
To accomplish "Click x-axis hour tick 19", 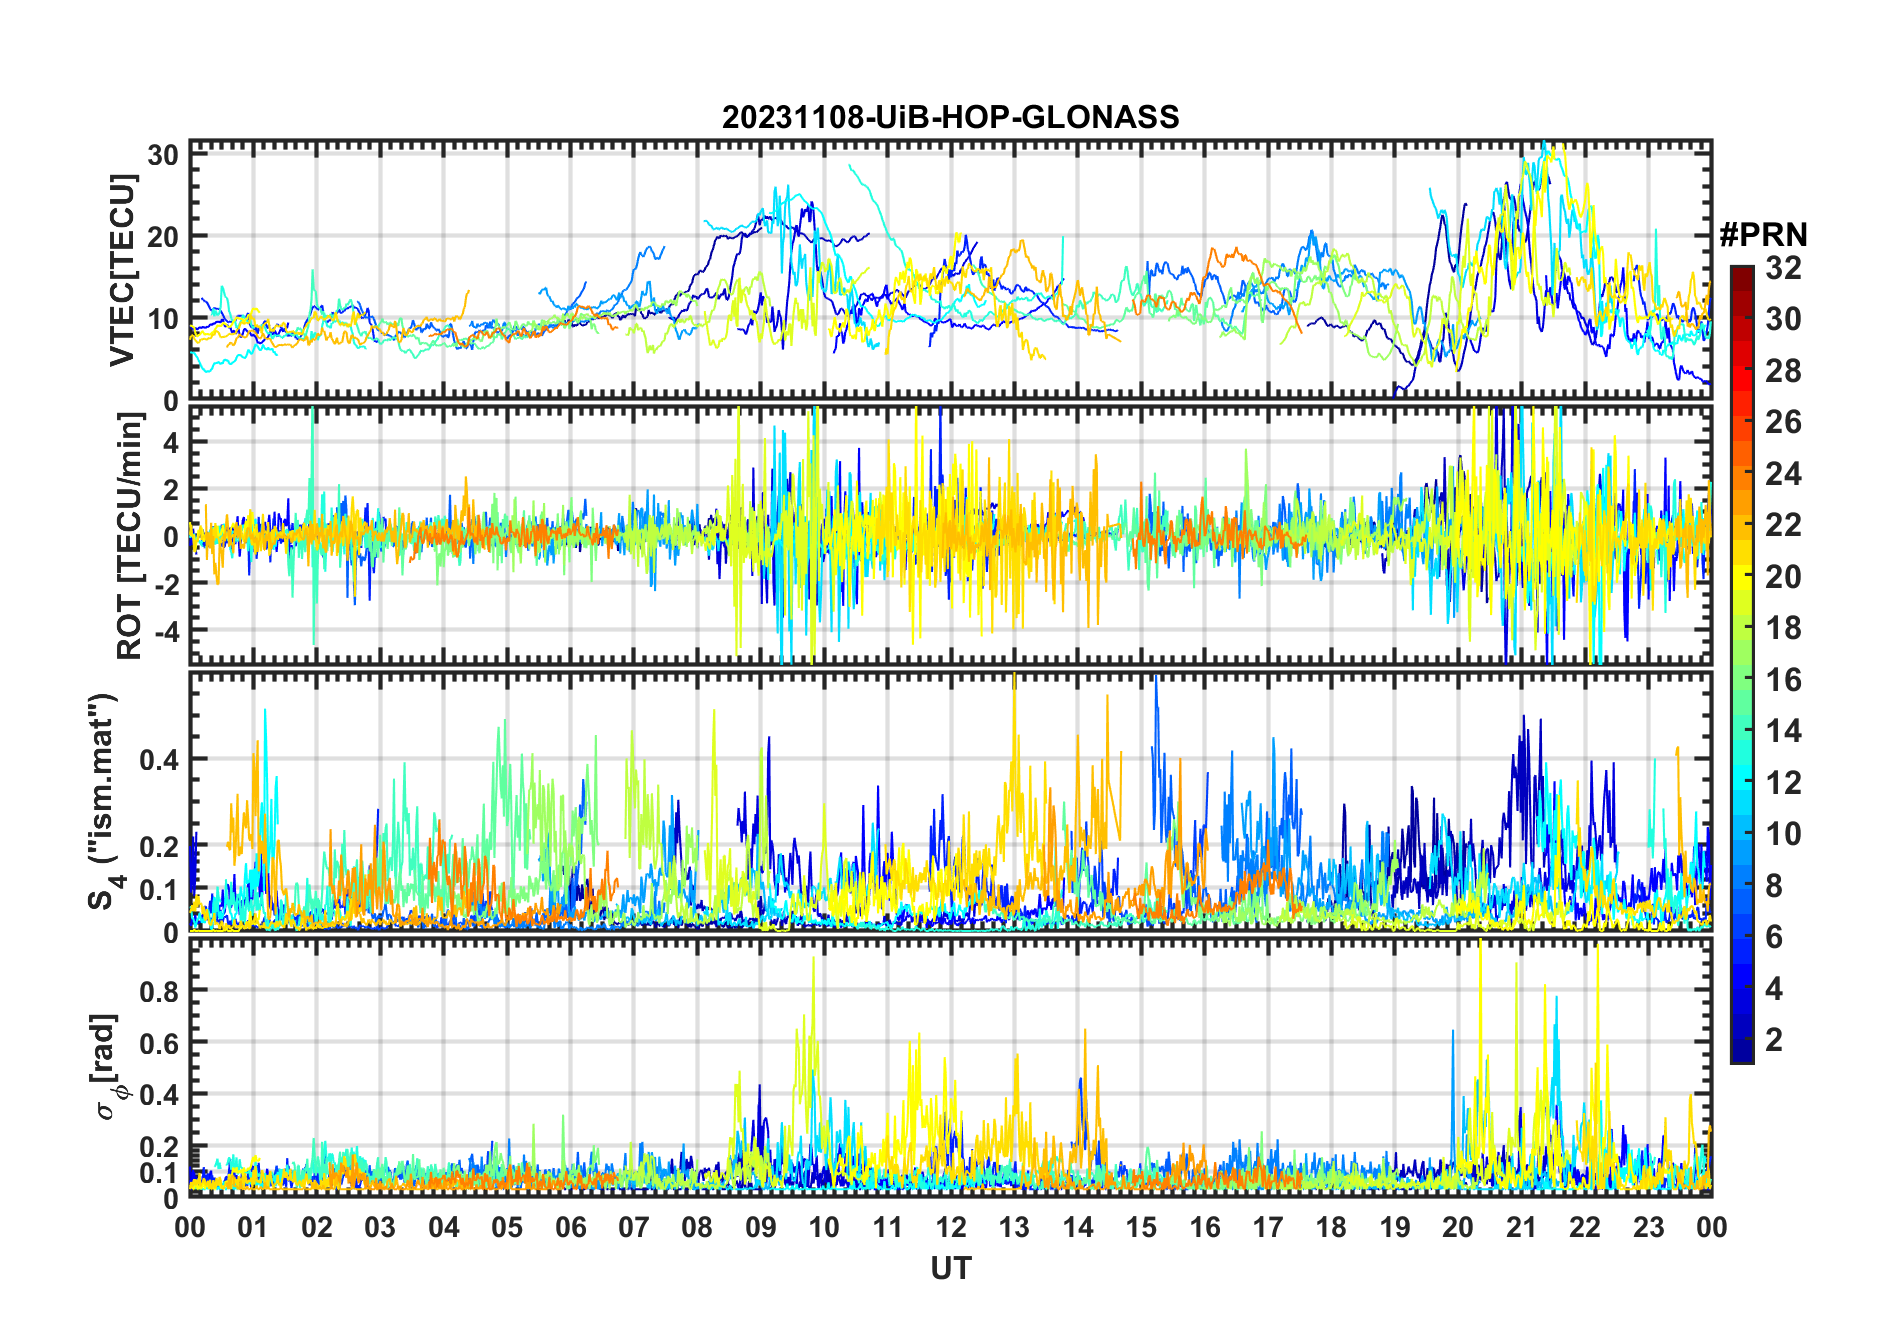I will (1395, 1227).
